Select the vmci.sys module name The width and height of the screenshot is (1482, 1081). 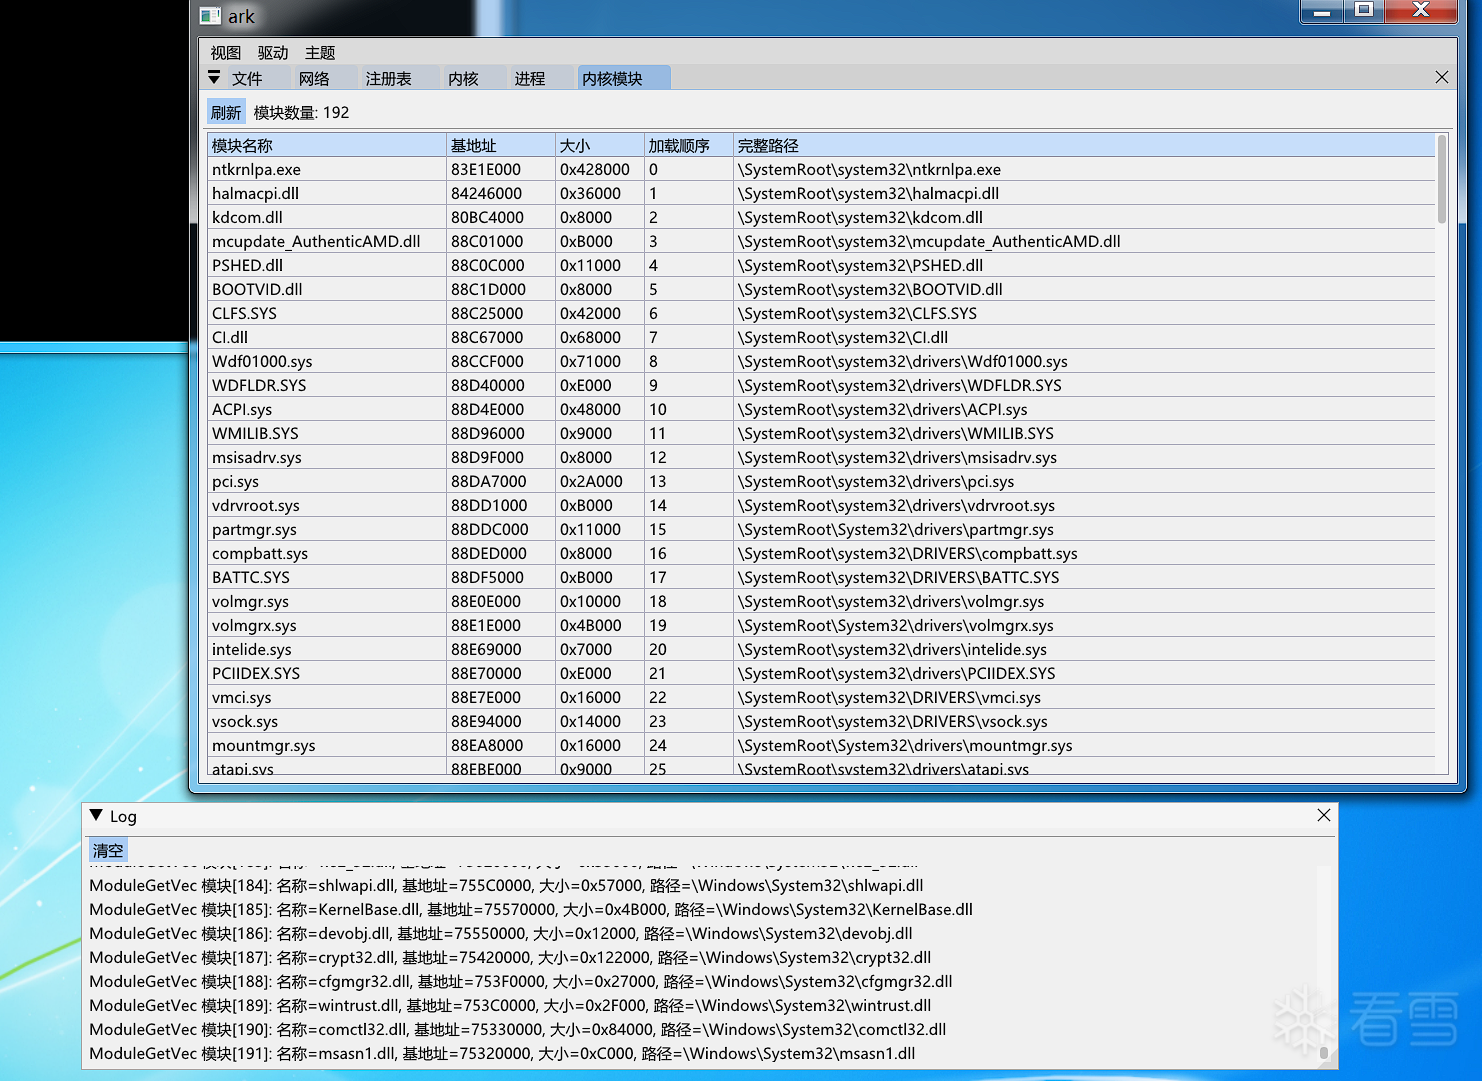coord(242,697)
